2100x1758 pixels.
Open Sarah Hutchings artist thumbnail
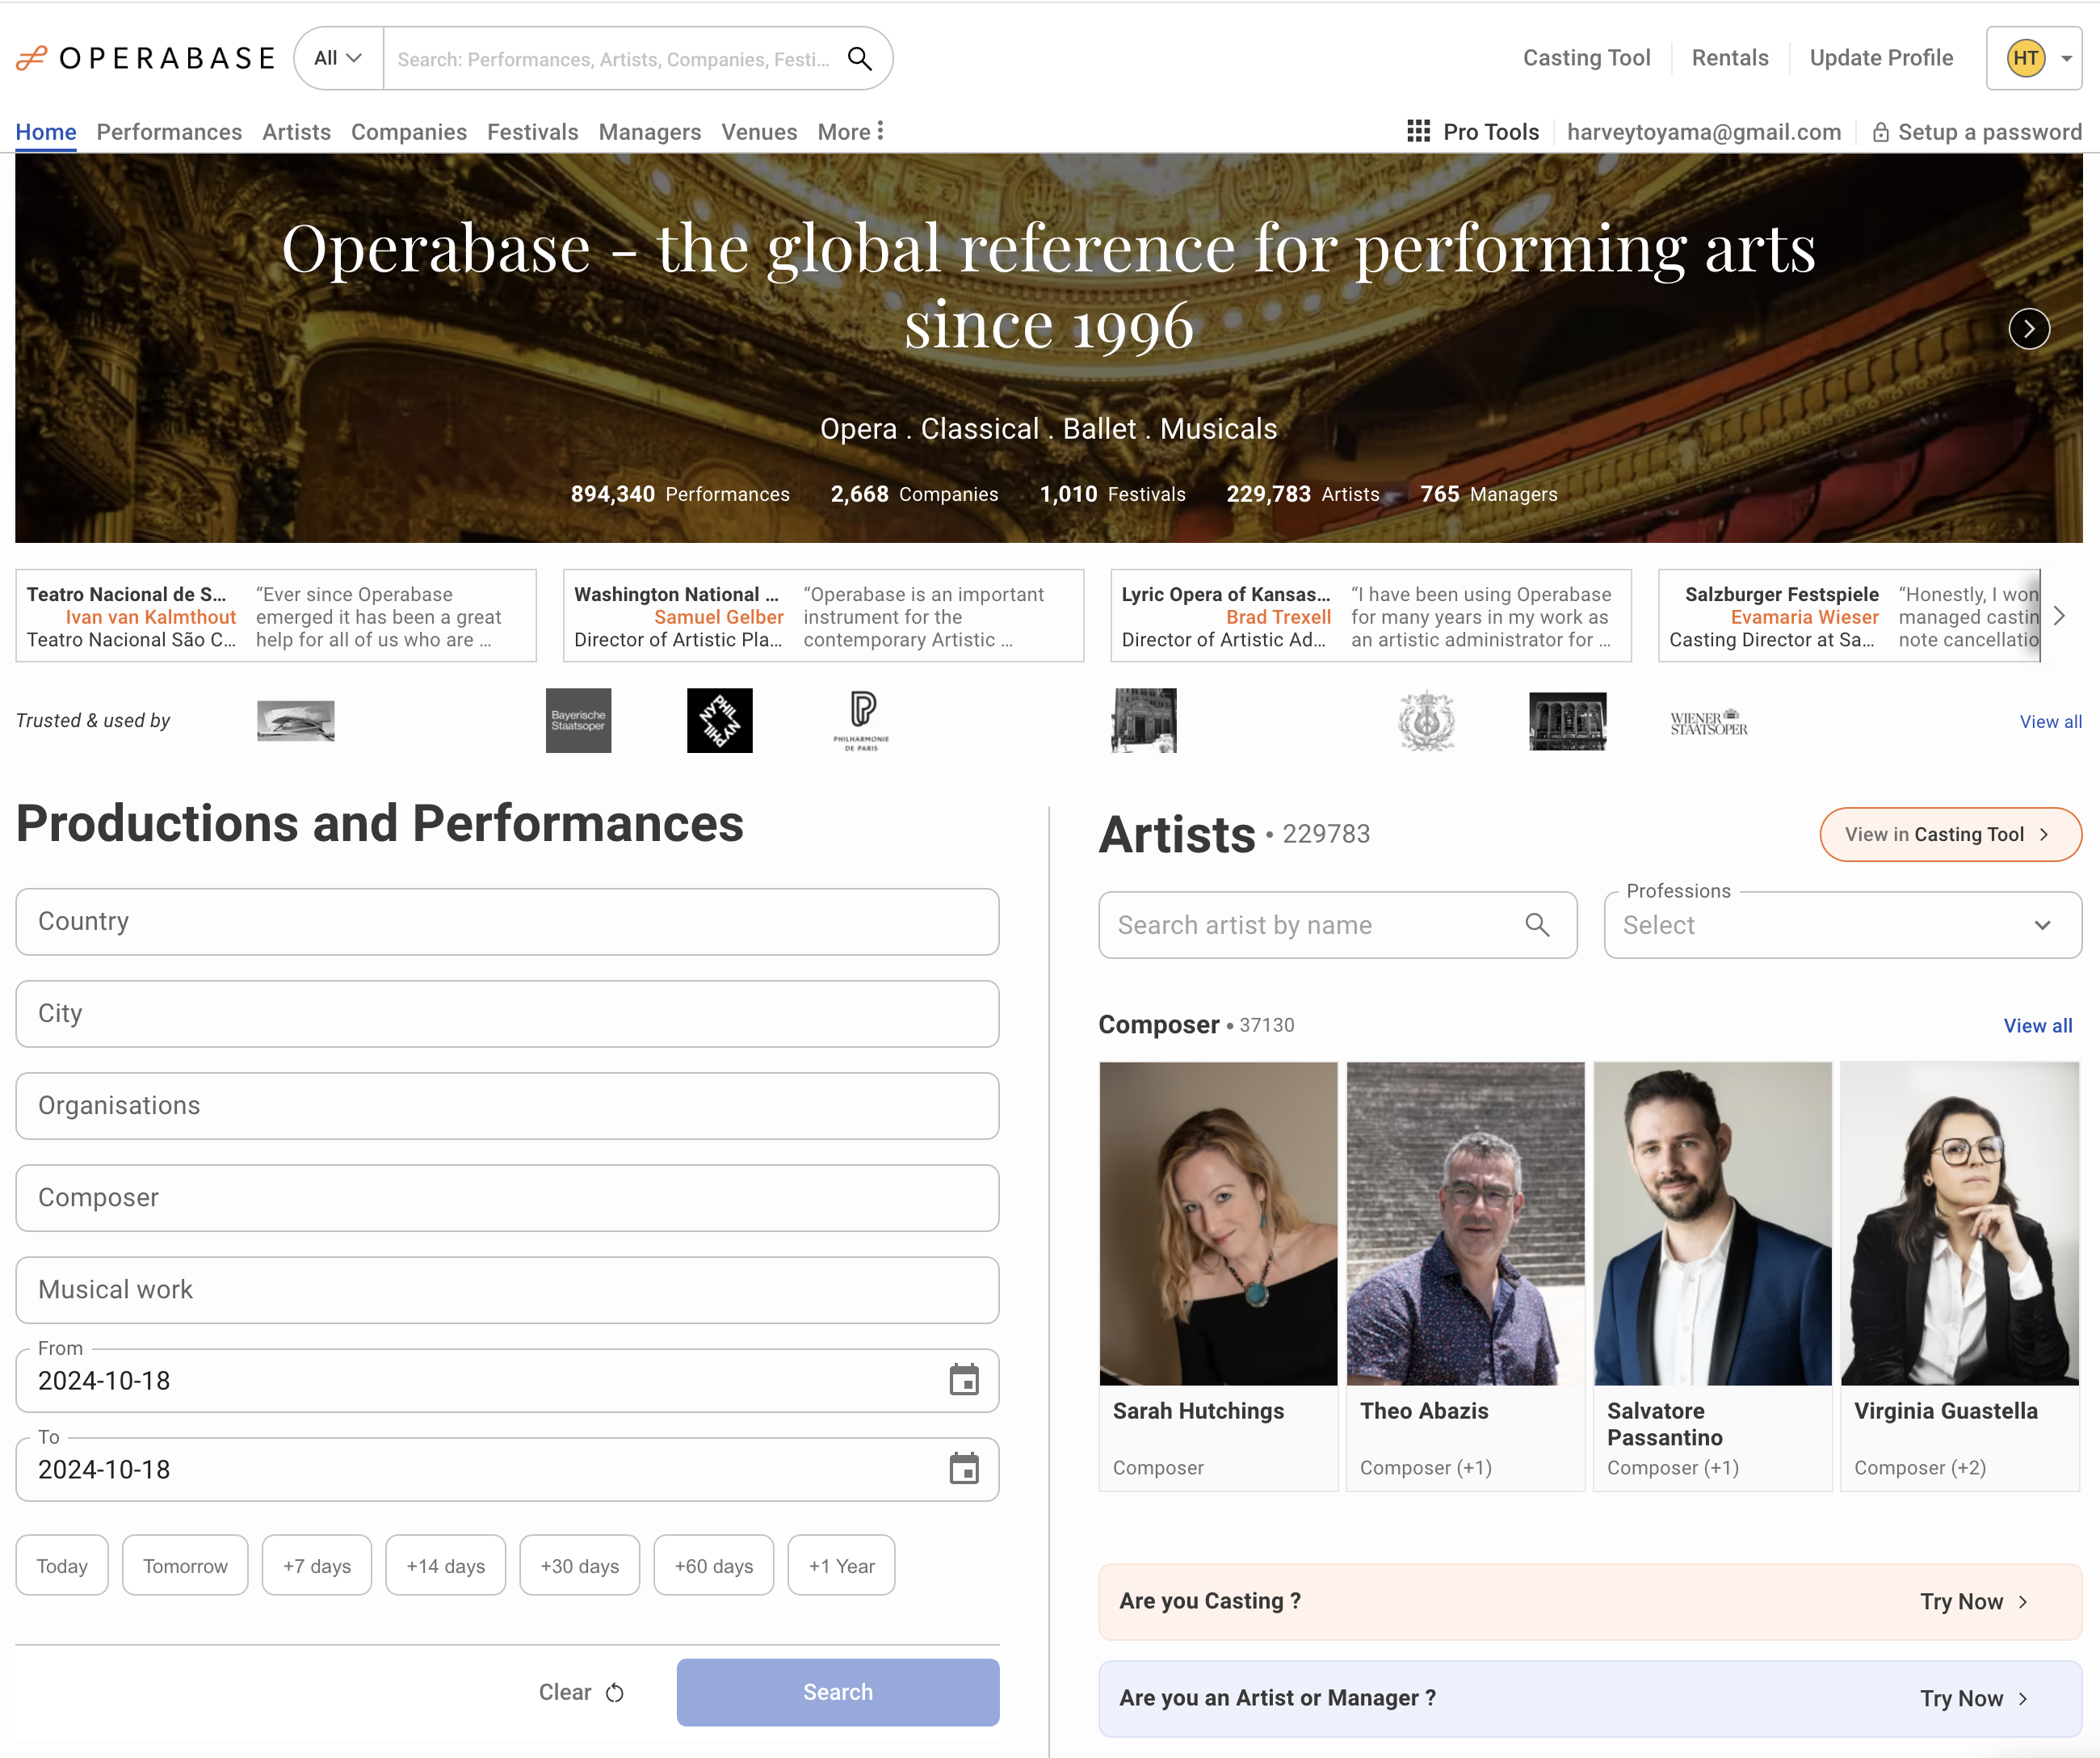pyautogui.click(x=1218, y=1222)
